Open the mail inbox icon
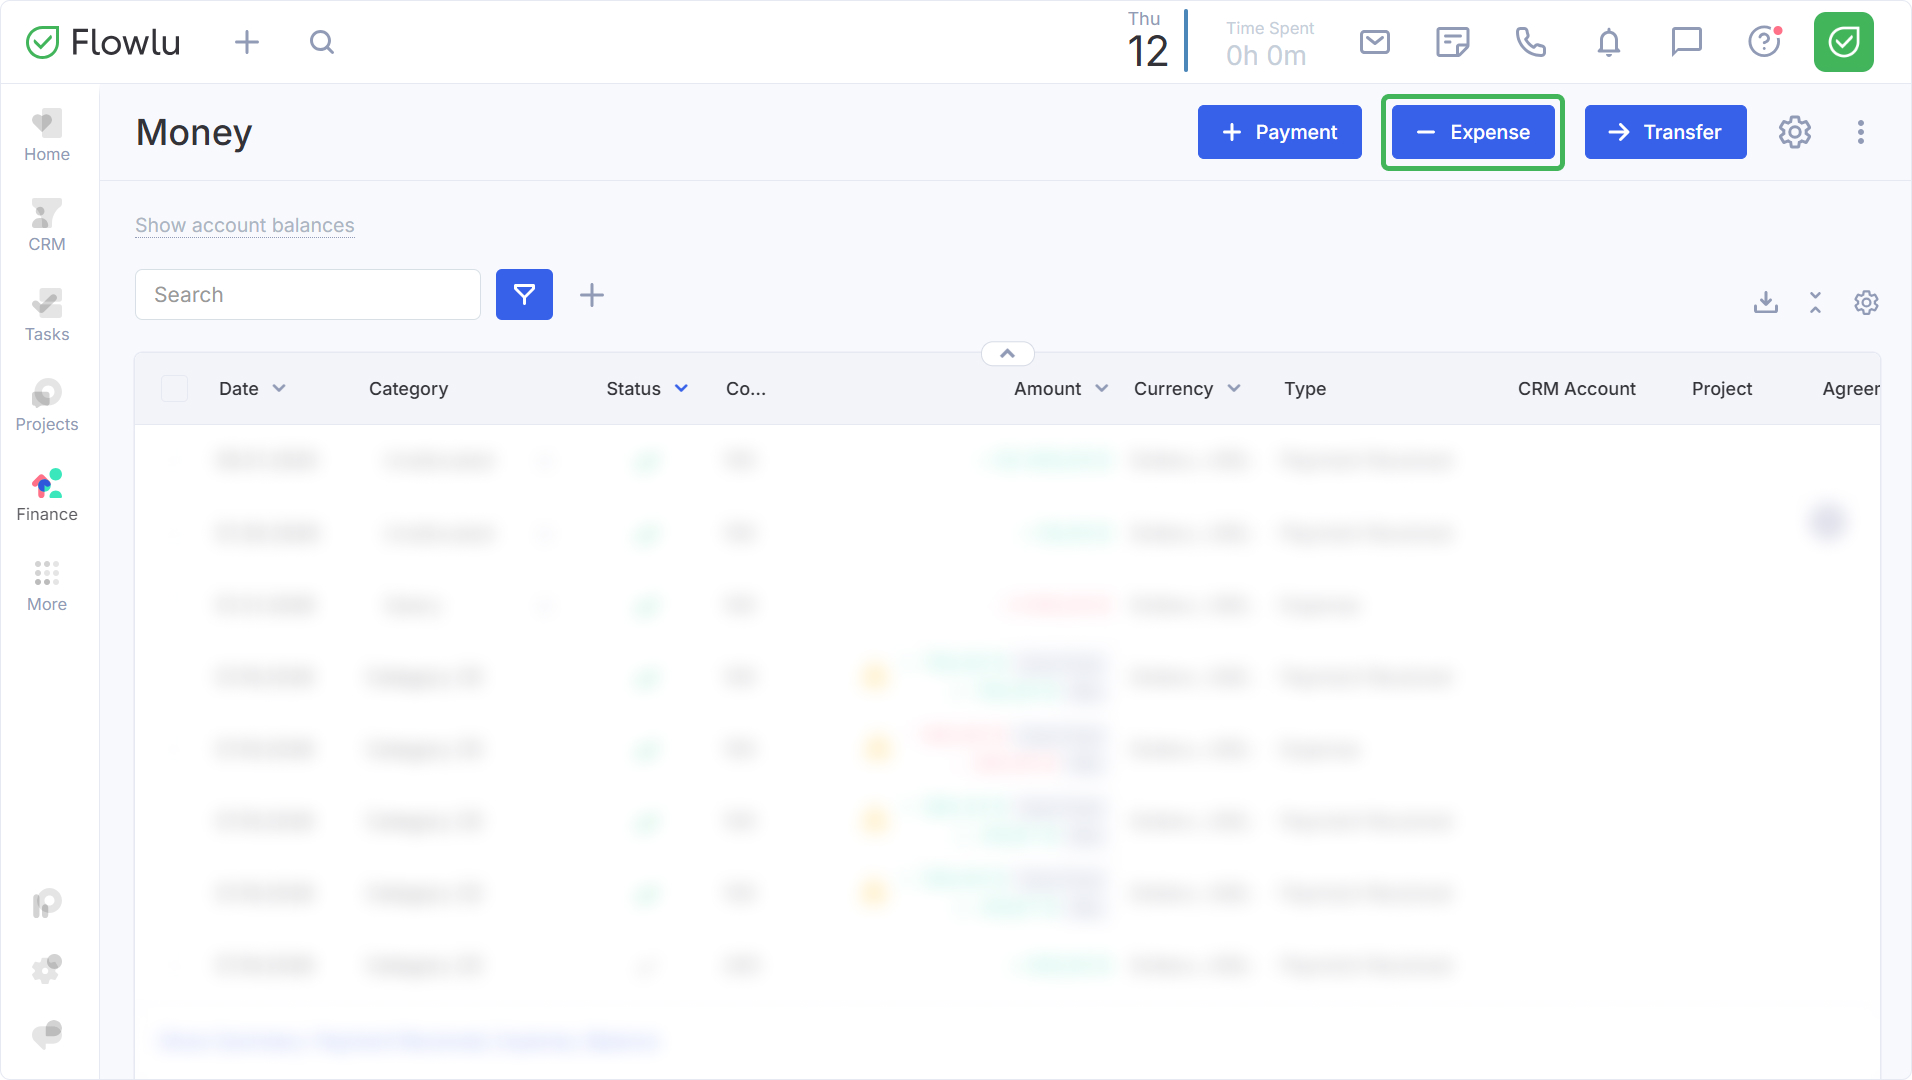 (x=1374, y=42)
